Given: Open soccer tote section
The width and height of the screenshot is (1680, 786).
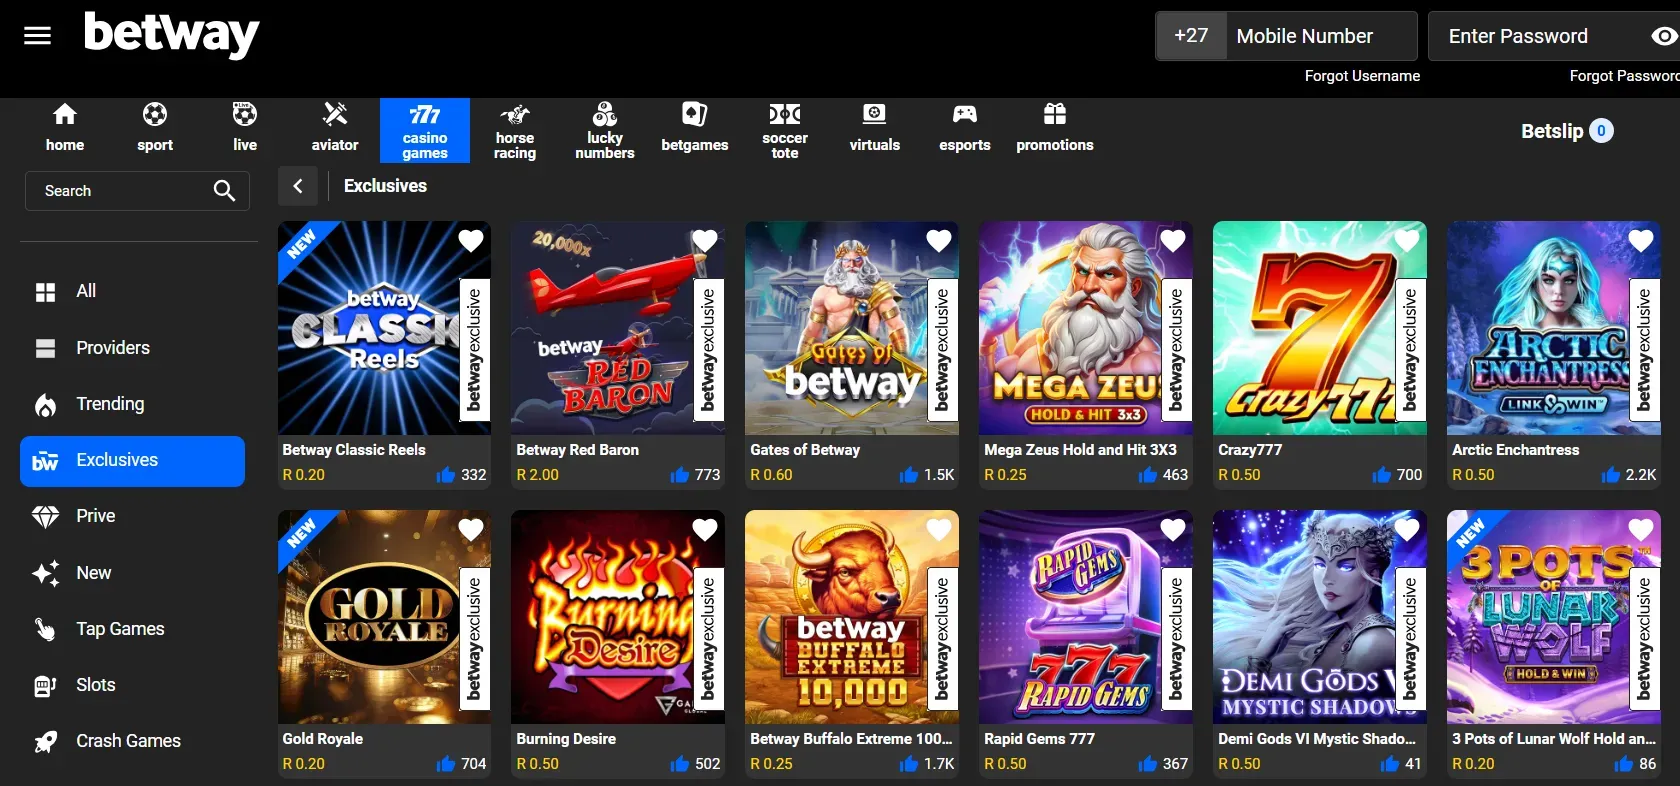Looking at the screenshot, I should point(785,130).
